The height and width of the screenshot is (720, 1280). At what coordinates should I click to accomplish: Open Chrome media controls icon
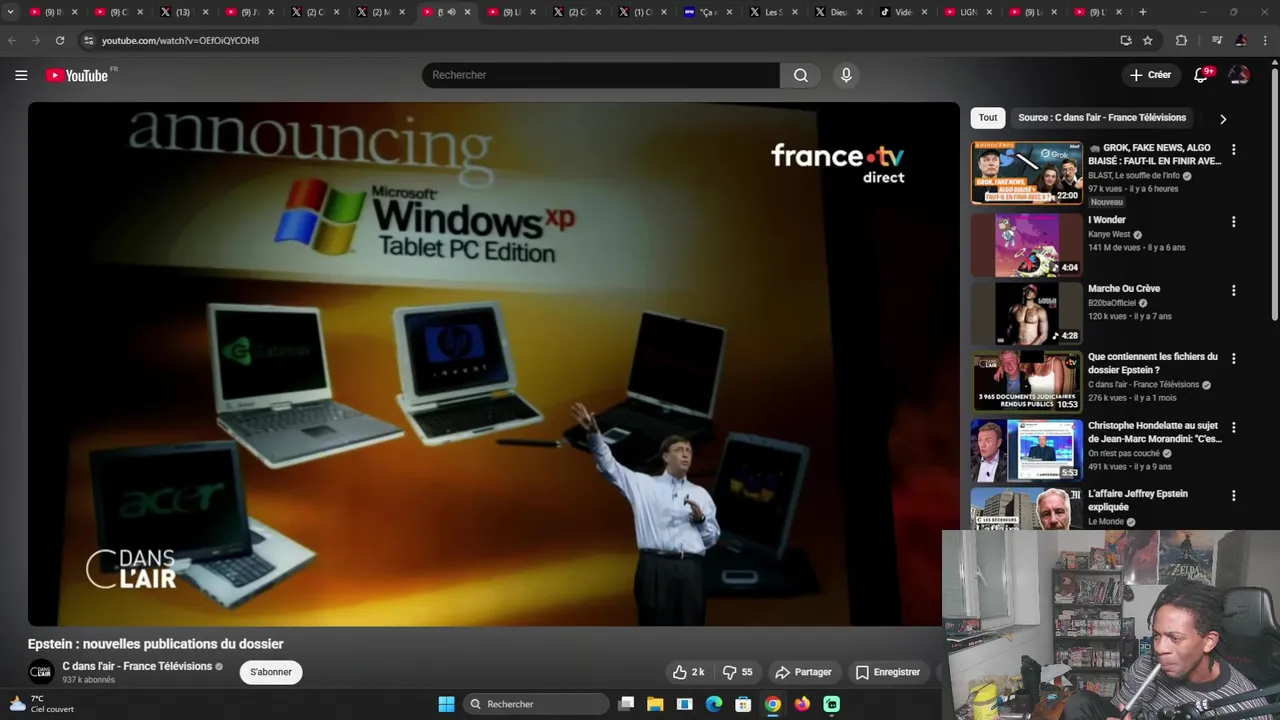(1216, 40)
